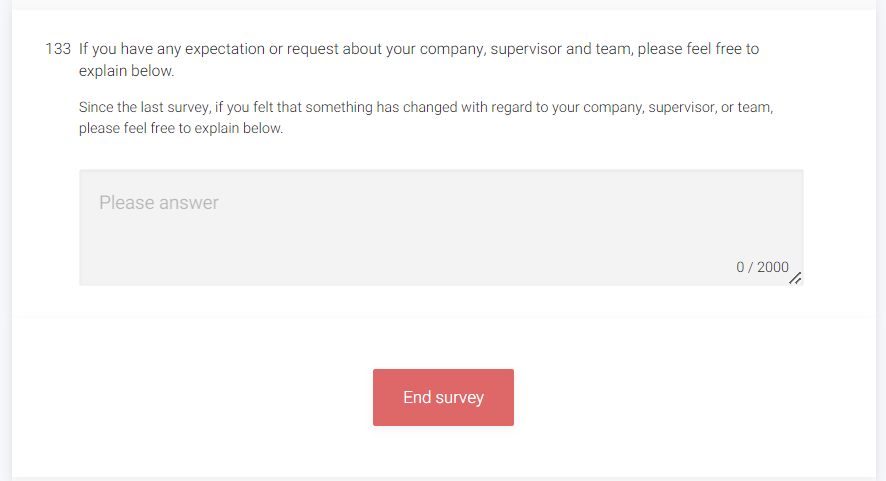Viewport: 886px width, 481px height.
Task: Click the text area resize handle
Action: (x=795, y=278)
